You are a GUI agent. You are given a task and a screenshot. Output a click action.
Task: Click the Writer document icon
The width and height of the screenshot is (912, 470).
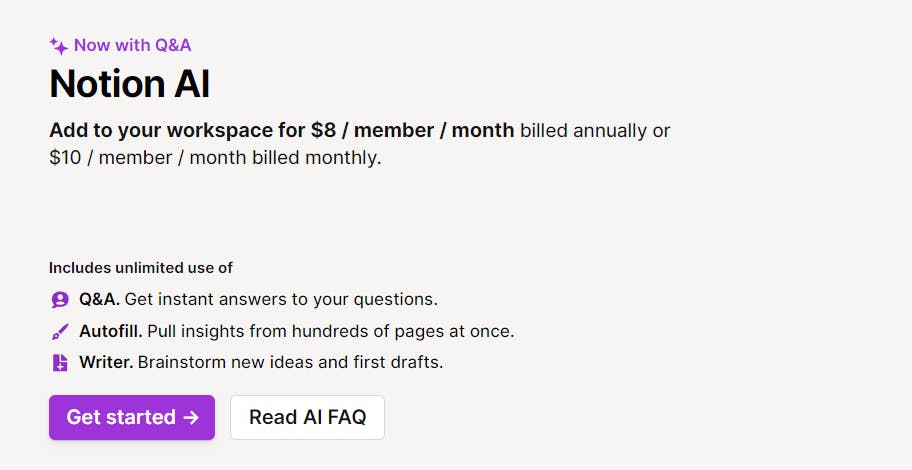pyautogui.click(x=59, y=362)
